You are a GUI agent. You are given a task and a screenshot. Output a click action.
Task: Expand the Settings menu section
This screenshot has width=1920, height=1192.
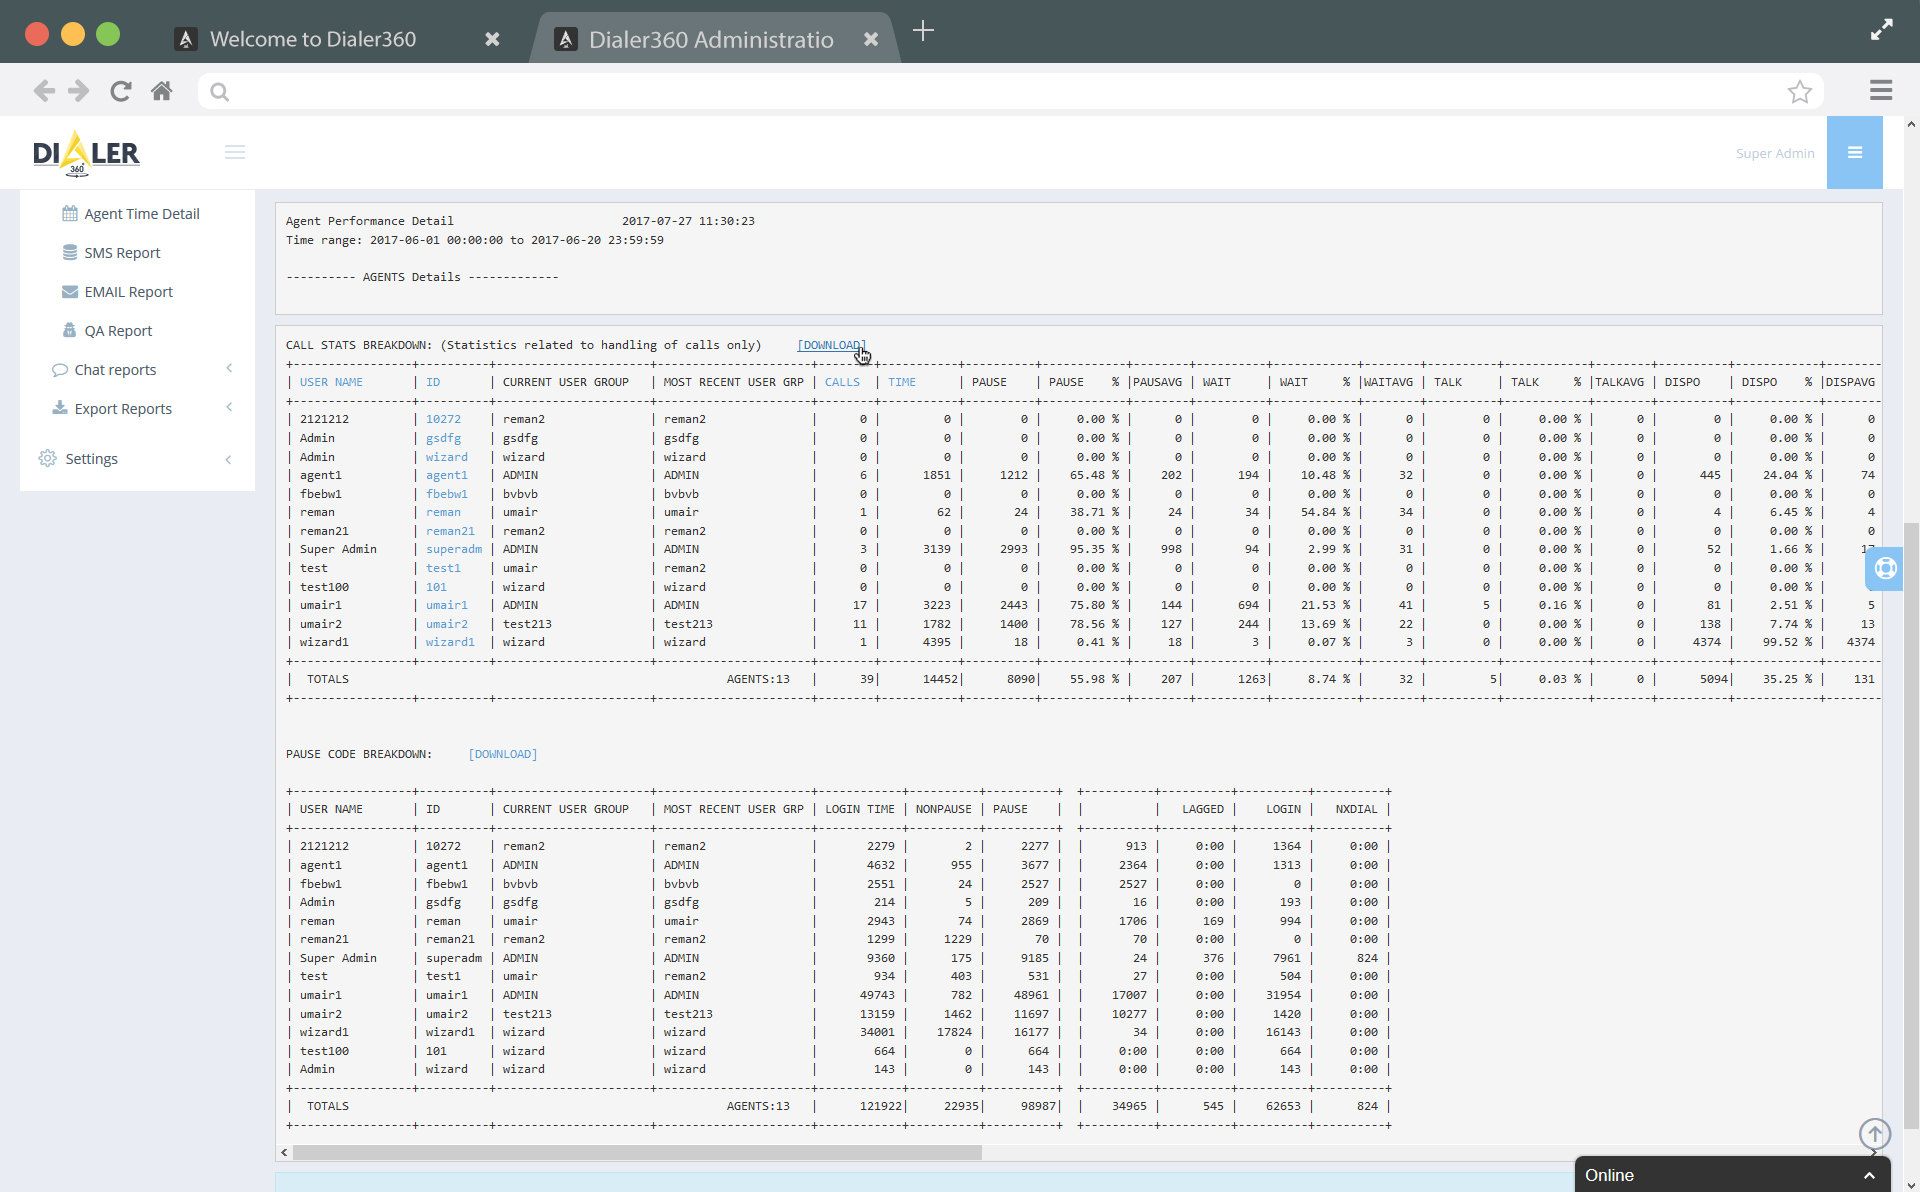pos(91,459)
